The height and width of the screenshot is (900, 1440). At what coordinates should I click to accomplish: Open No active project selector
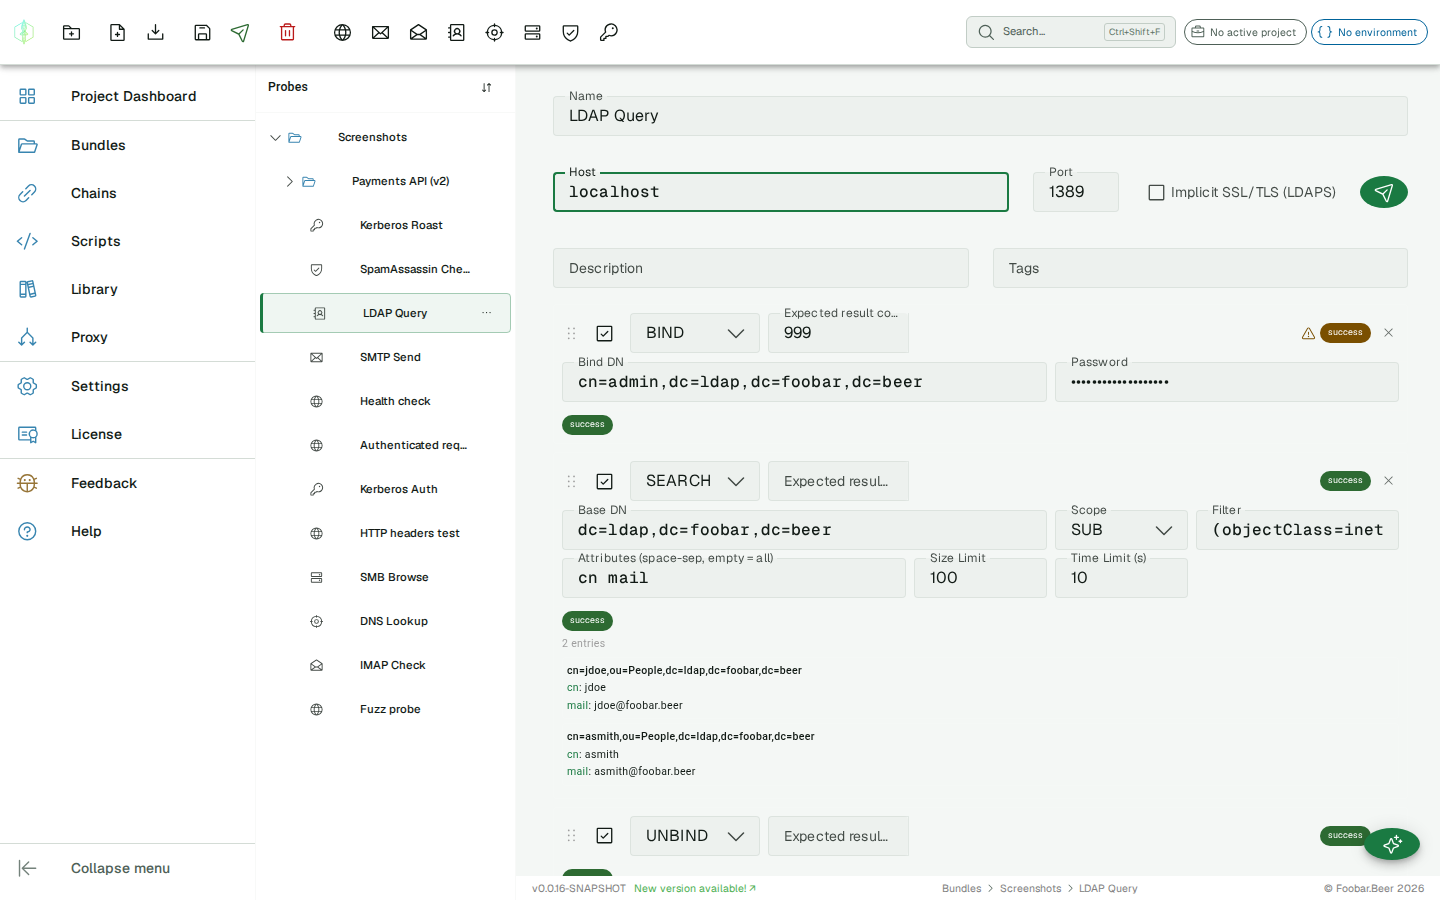1245,32
